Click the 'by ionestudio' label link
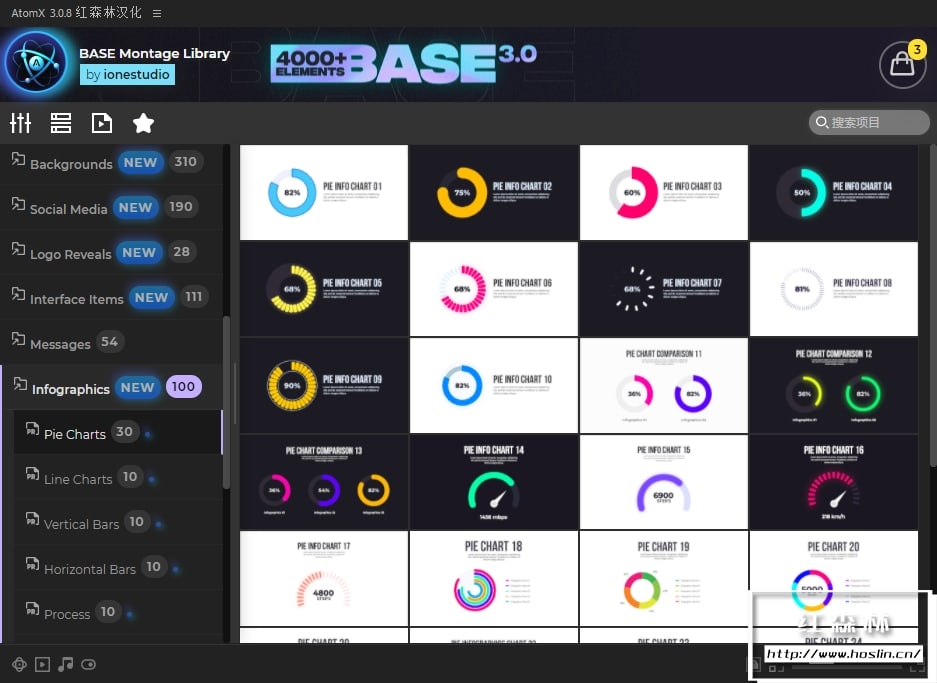This screenshot has height=683, width=937. (x=127, y=75)
